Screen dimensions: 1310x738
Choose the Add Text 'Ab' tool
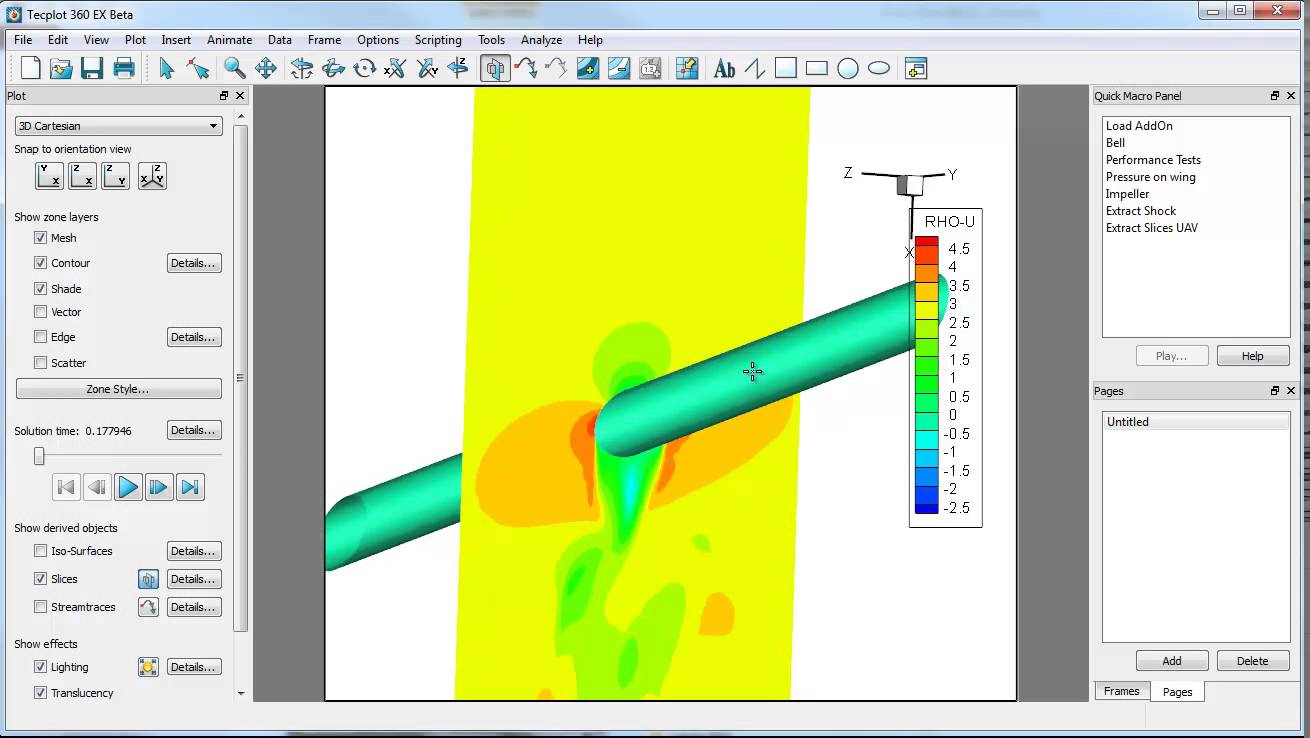click(724, 68)
